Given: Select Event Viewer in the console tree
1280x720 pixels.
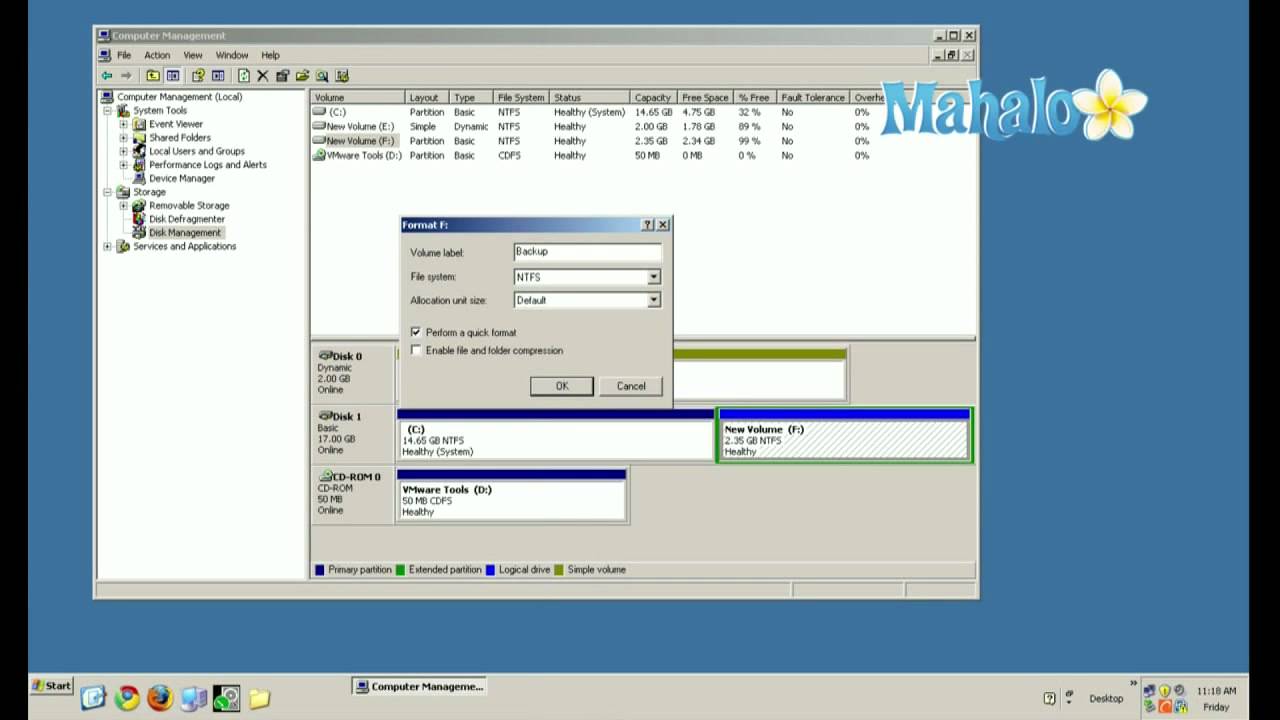Looking at the screenshot, I should (x=176, y=124).
